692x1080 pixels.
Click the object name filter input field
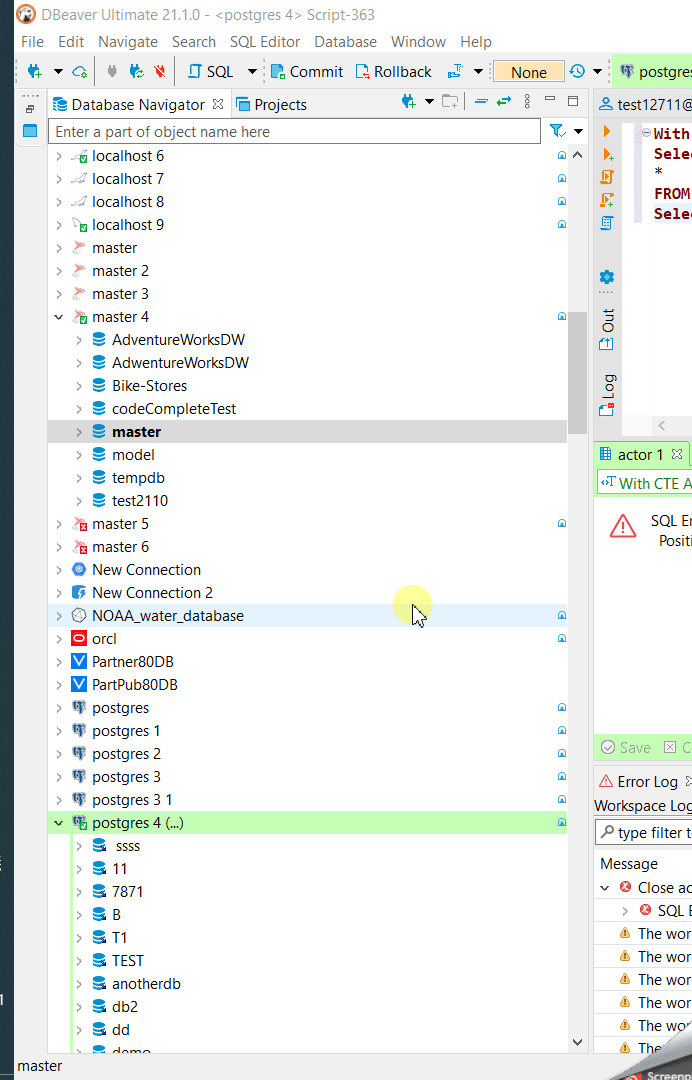tap(295, 132)
